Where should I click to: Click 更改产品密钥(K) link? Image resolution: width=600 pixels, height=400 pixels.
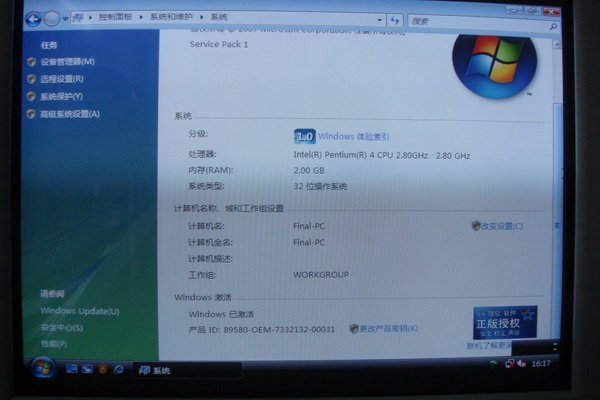[389, 328]
